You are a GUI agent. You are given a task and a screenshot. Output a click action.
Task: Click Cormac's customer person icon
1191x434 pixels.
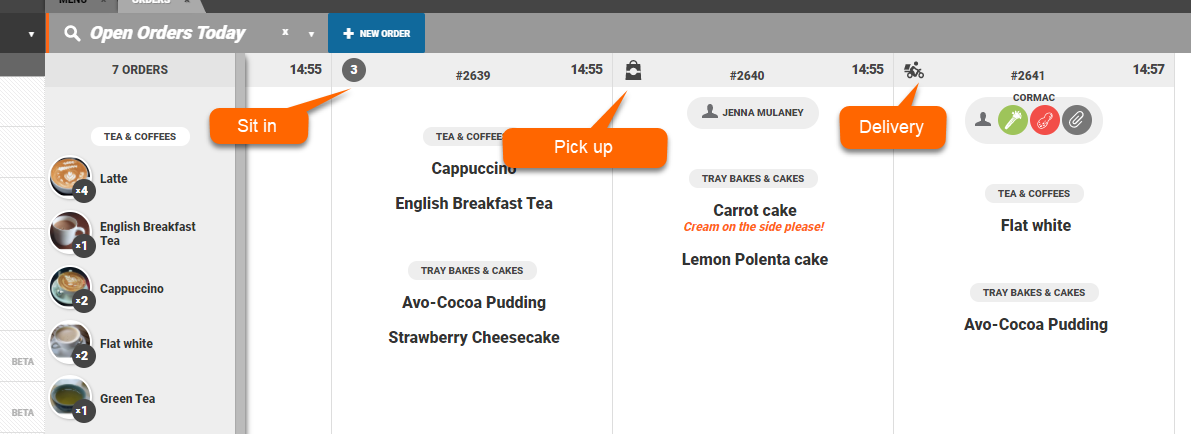pos(984,120)
